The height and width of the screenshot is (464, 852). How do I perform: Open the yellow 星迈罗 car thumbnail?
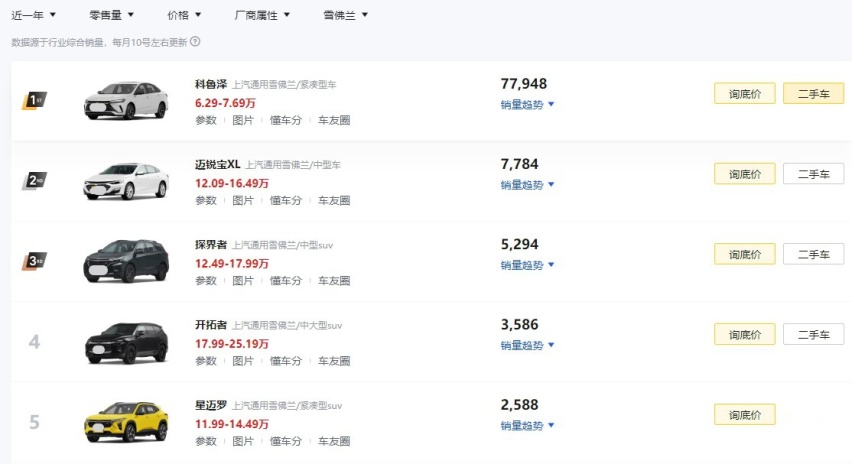pyautogui.click(x=126, y=422)
